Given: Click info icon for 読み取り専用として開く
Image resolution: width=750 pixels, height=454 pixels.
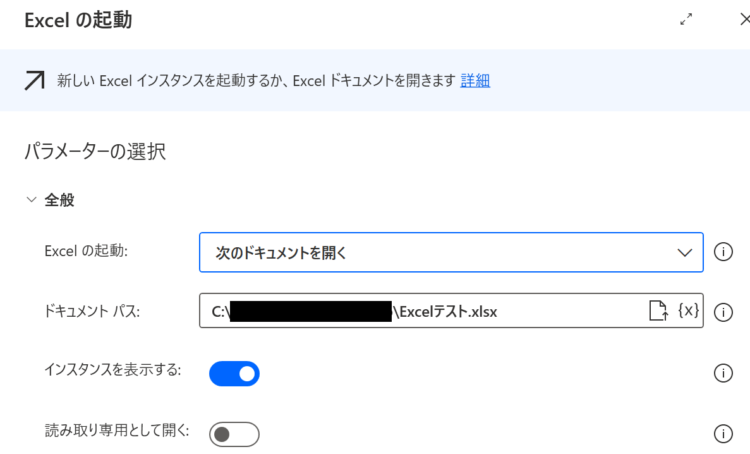Looking at the screenshot, I should (x=723, y=434).
